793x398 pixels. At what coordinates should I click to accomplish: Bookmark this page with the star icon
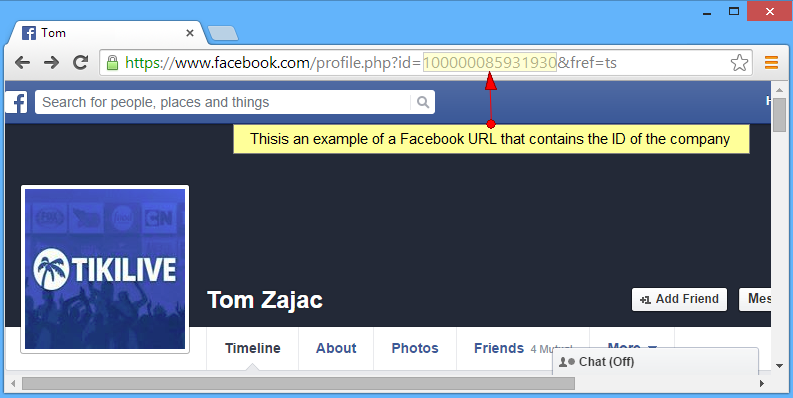(739, 63)
